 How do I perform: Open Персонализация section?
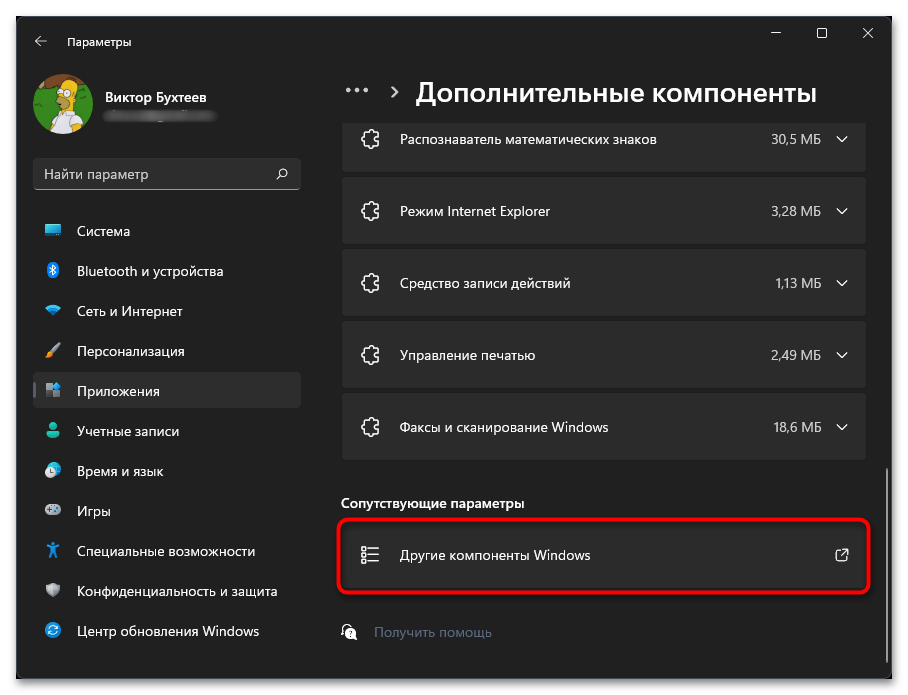(167, 351)
